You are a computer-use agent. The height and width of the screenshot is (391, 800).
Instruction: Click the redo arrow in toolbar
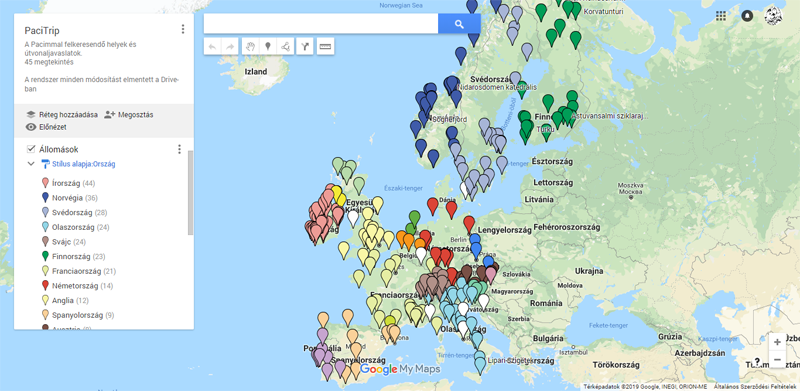(x=230, y=46)
